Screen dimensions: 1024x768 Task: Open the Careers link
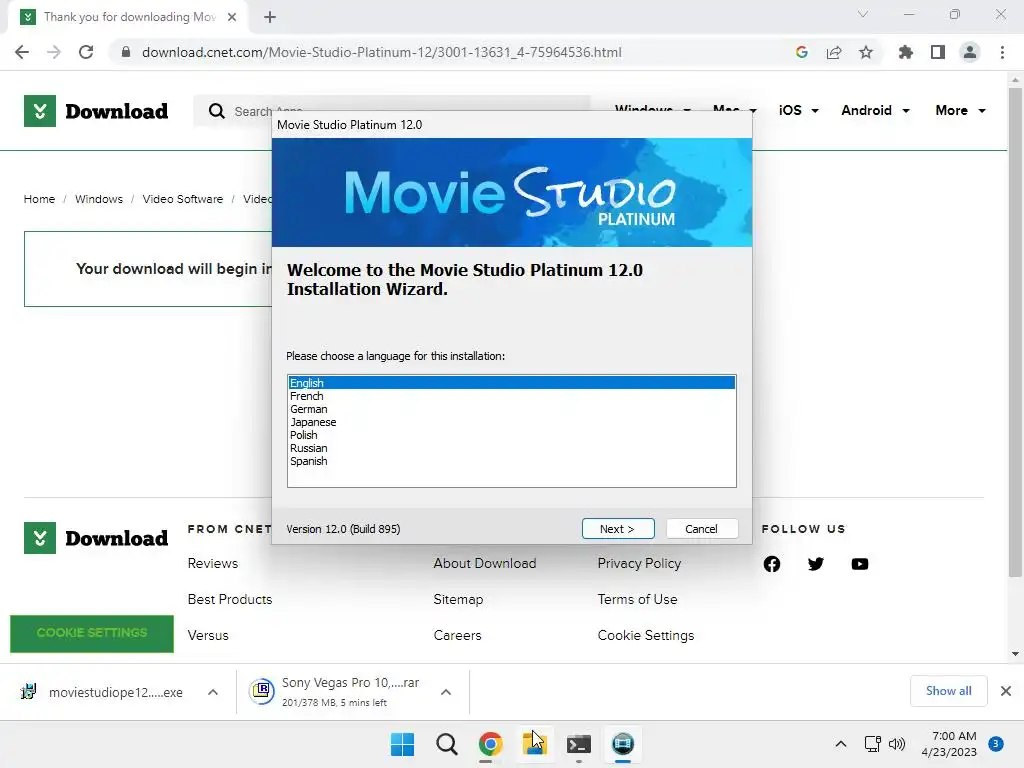tap(457, 635)
